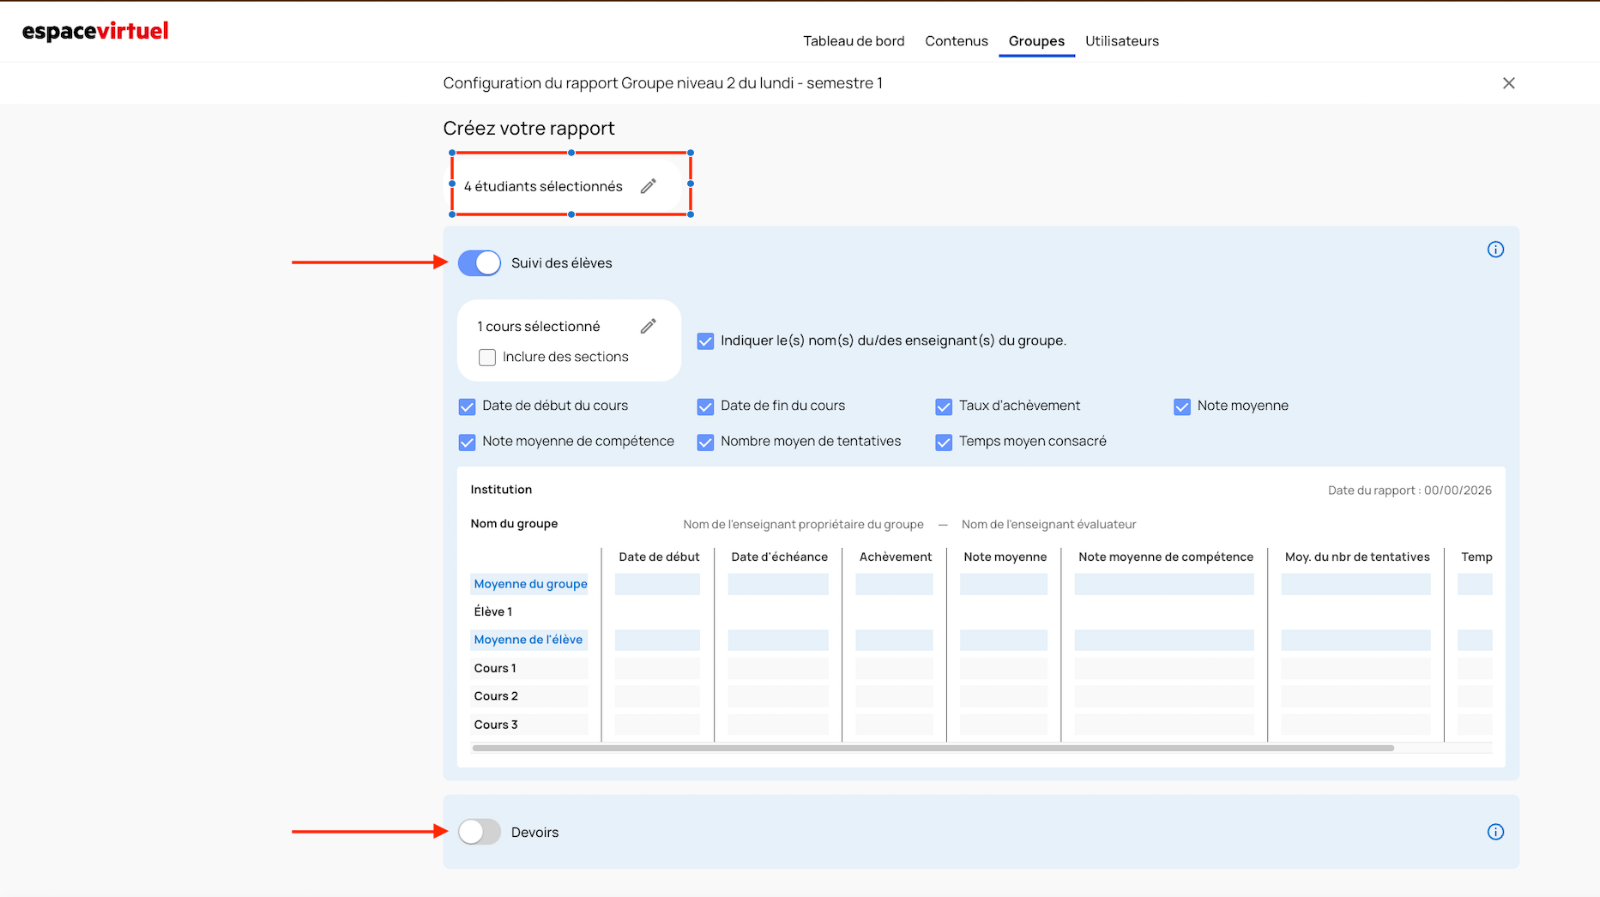Edit course selection with the pencil icon
This screenshot has width=1600, height=897.
648,326
